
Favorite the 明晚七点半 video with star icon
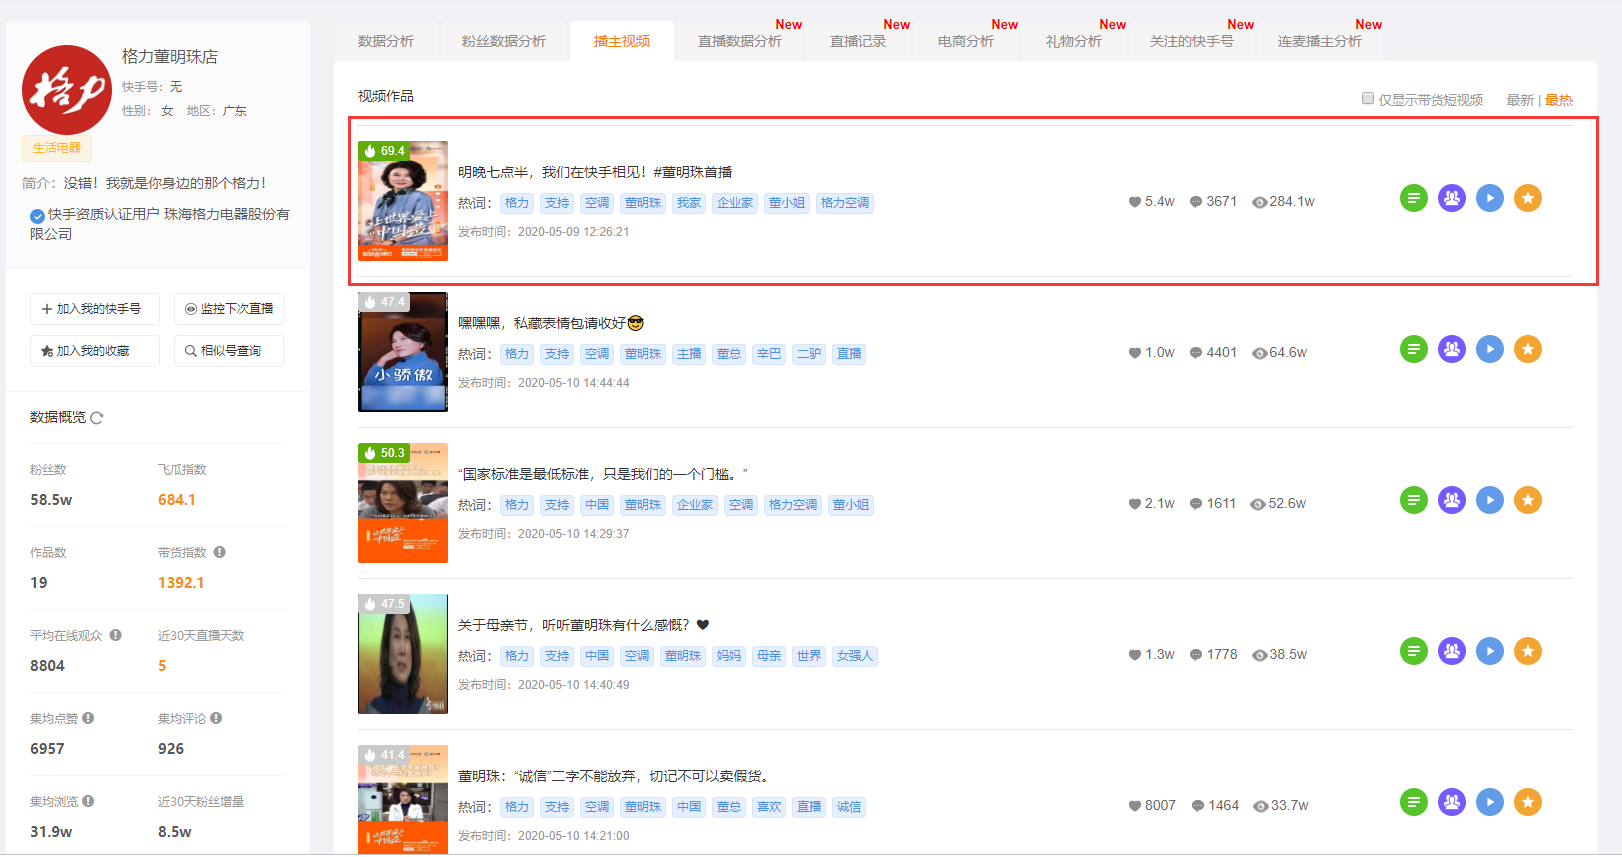coord(1528,198)
